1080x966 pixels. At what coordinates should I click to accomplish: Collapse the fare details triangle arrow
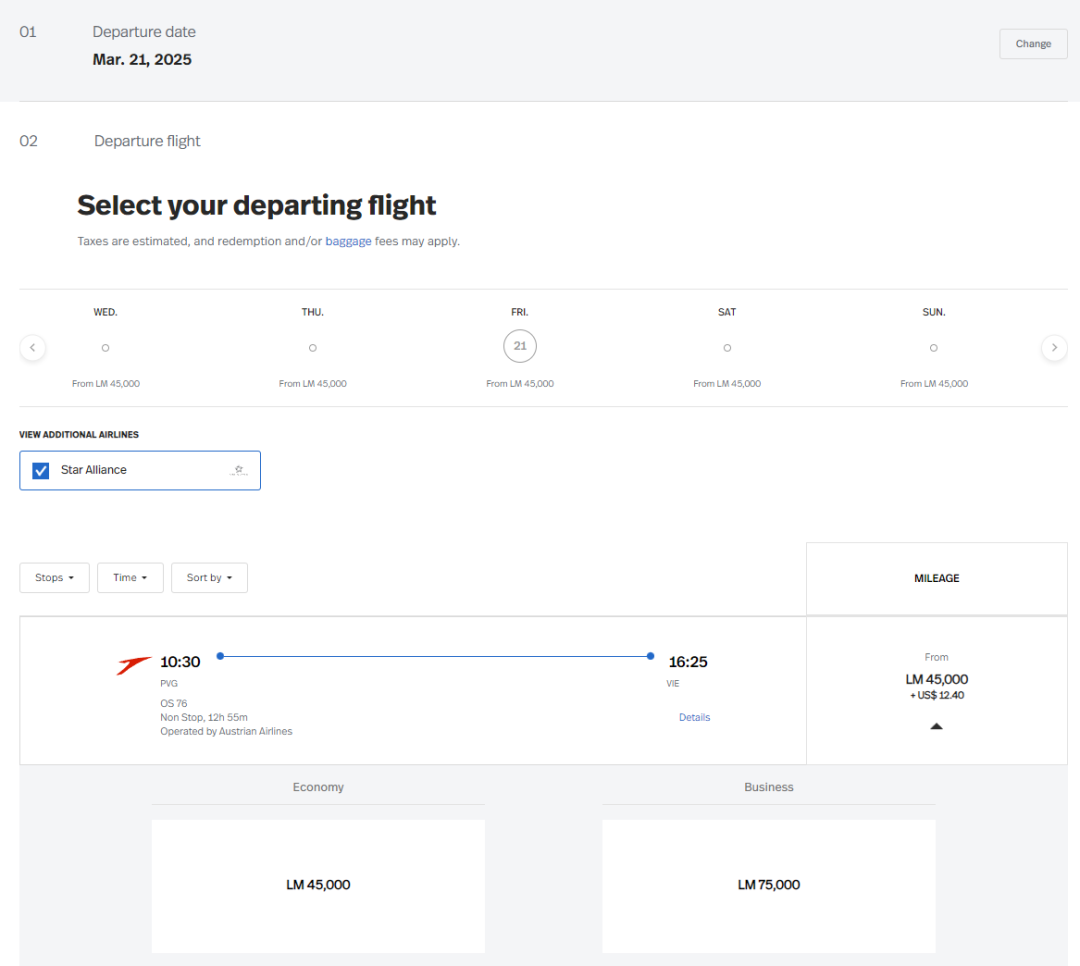[x=936, y=726]
